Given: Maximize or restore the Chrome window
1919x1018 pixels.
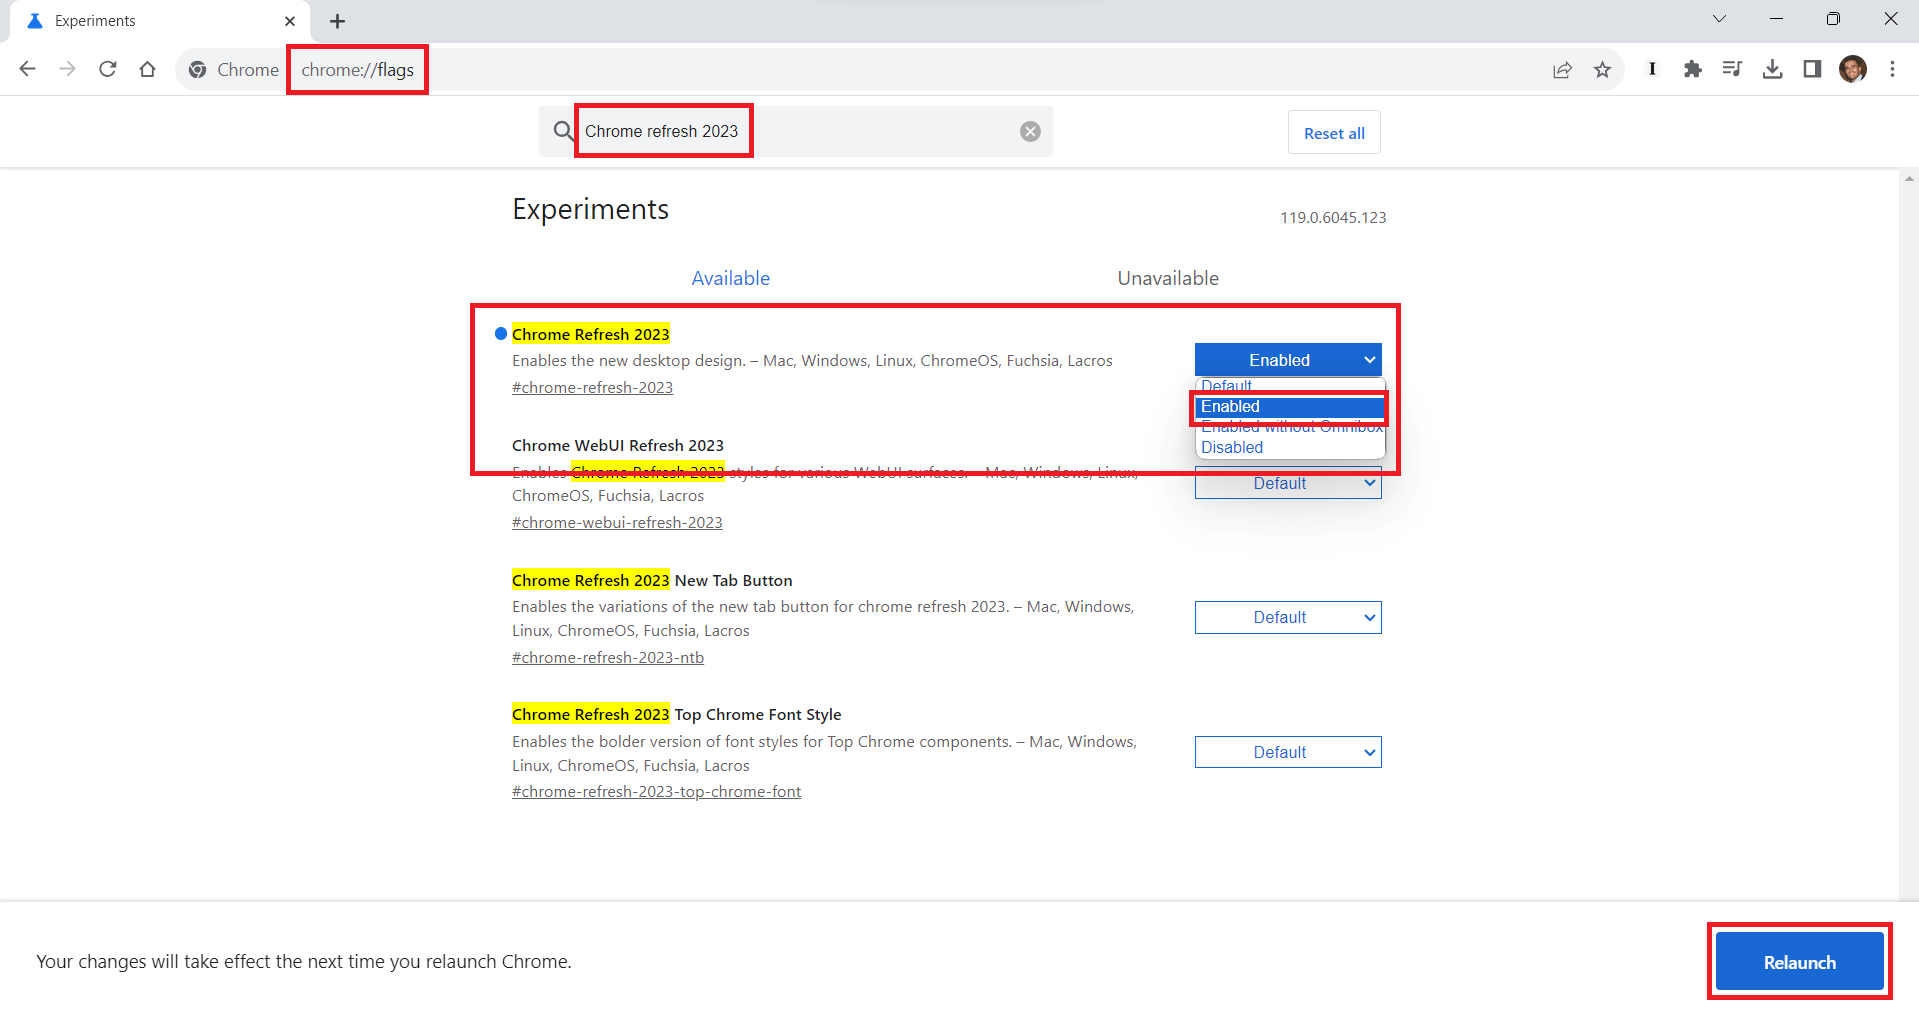Looking at the screenshot, I should 1833,19.
